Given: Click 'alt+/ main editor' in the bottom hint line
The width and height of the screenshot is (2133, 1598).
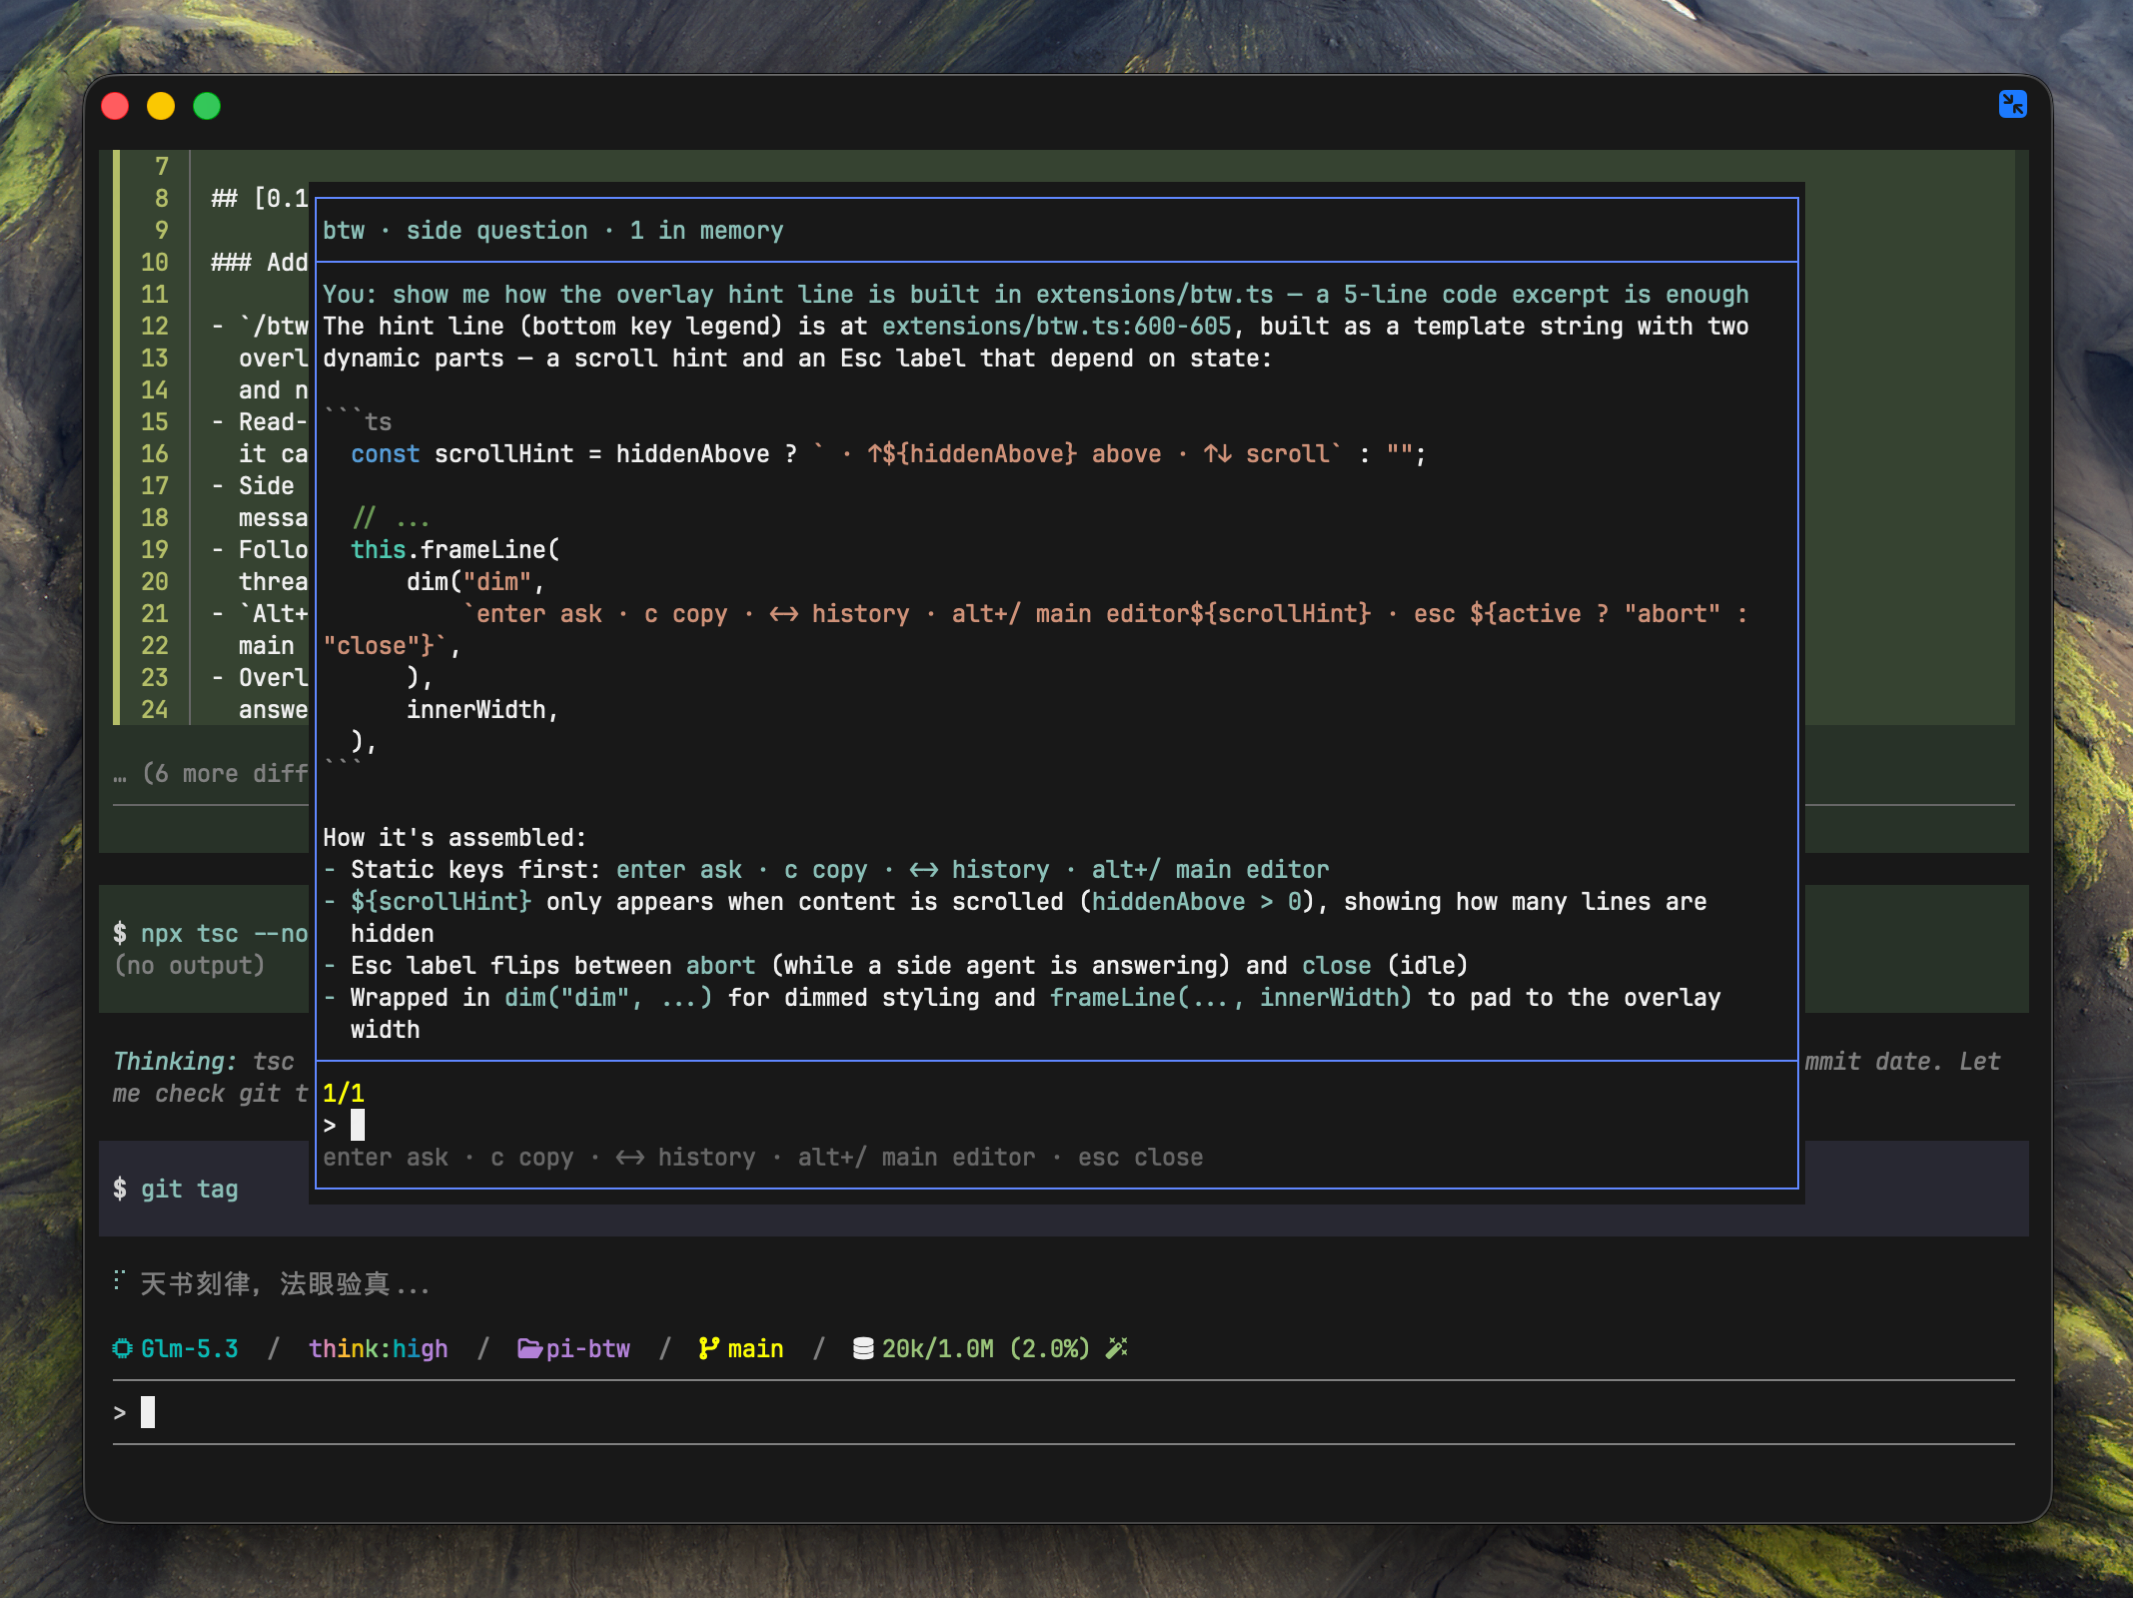Looking at the screenshot, I should click(x=916, y=1157).
